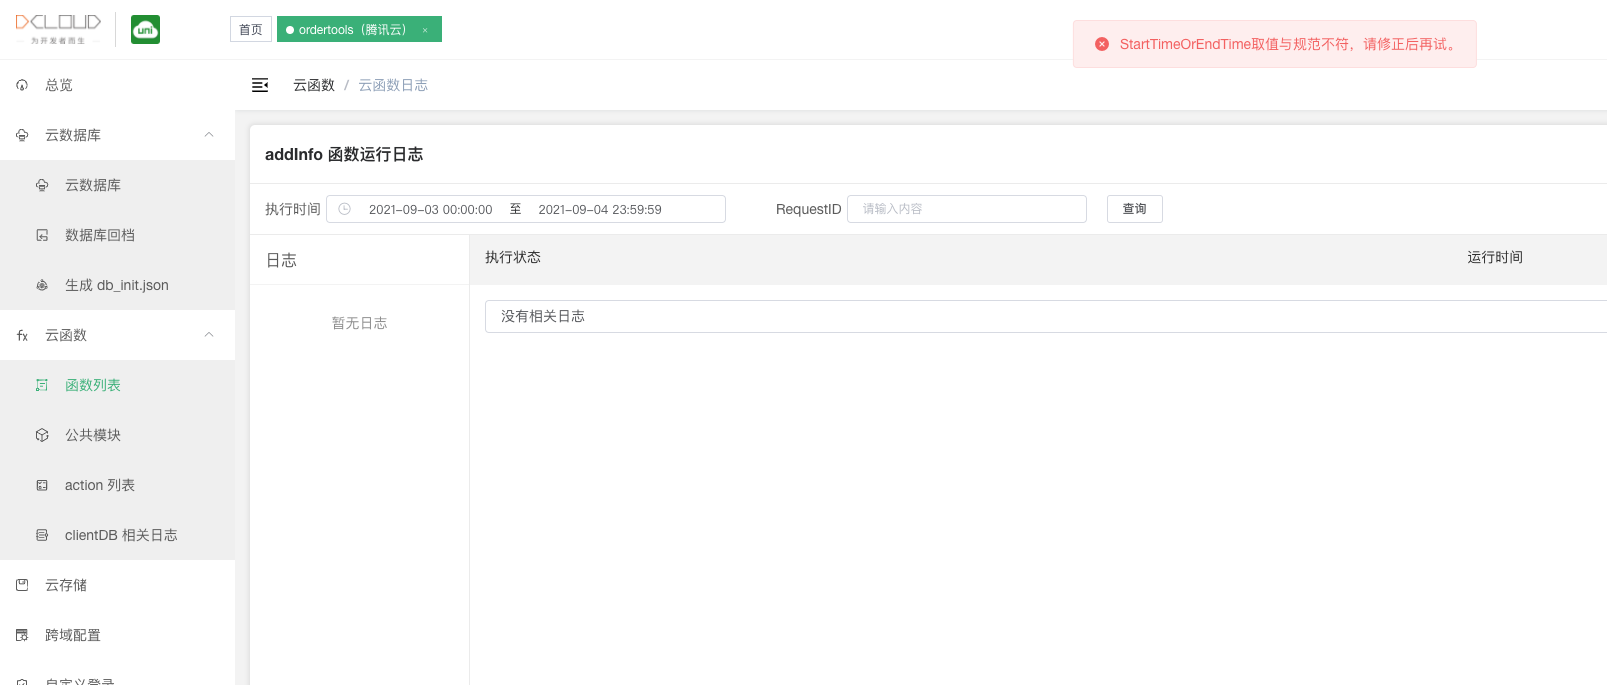Screen dimensions: 1607x685
Task: Open 总览 overview from sidebar
Action: pos(59,85)
